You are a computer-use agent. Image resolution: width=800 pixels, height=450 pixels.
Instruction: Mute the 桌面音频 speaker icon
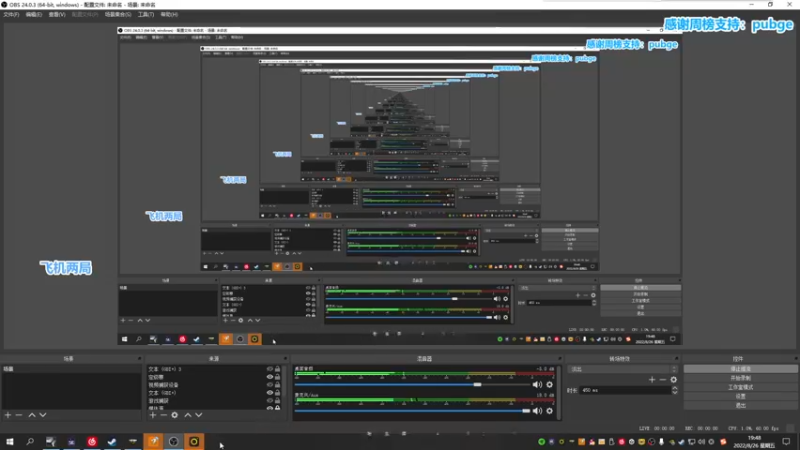click(537, 385)
